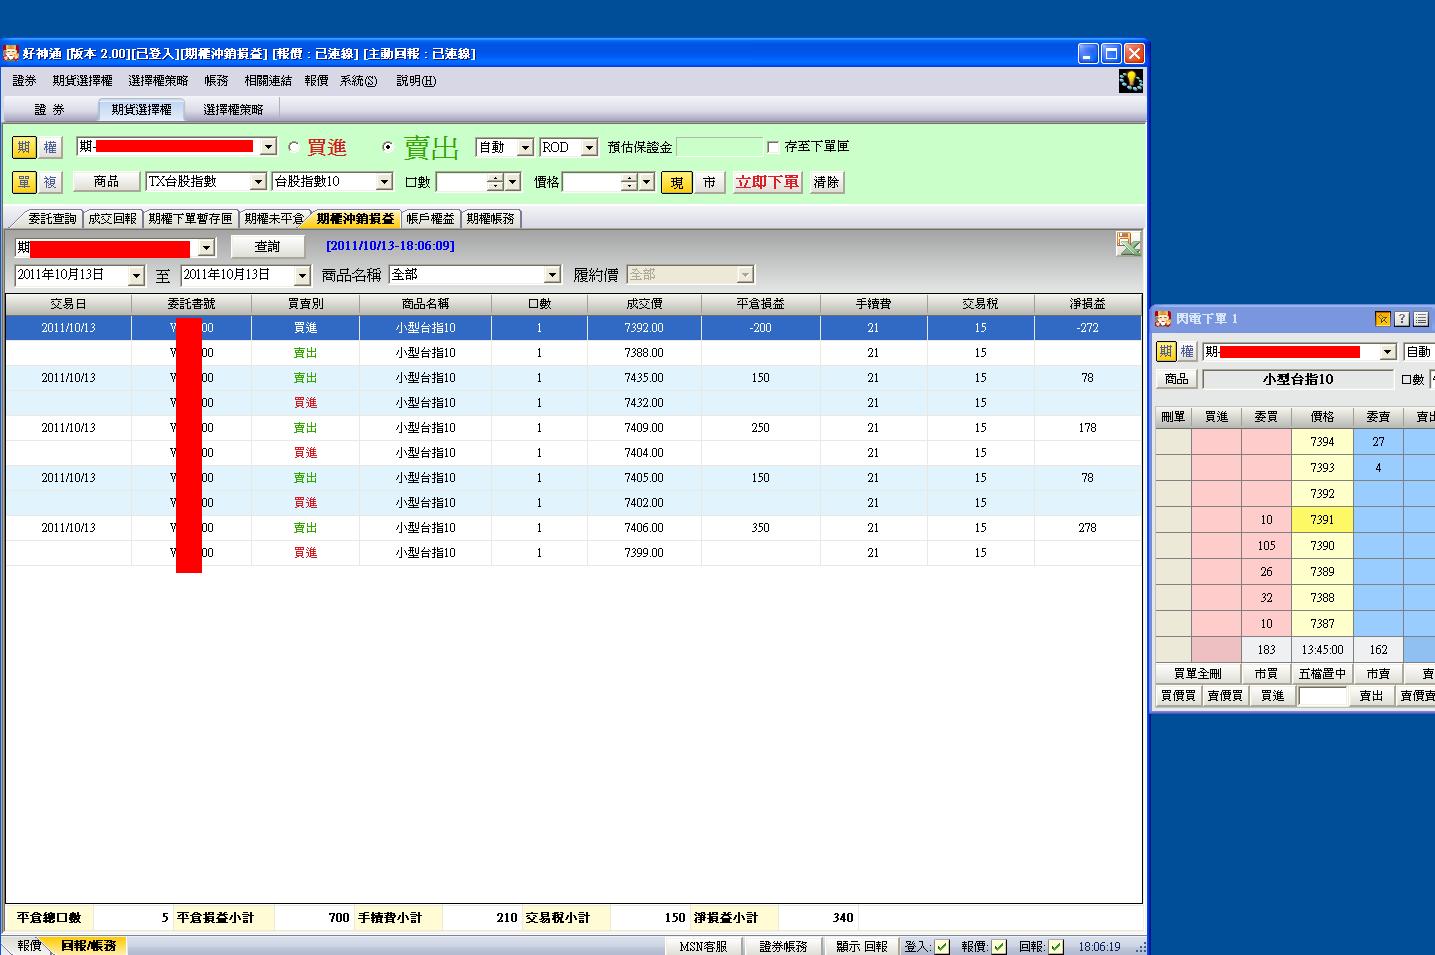This screenshot has width=1435, height=955.
Task: Open the 商品名稱 全部 dropdown
Action: point(552,275)
